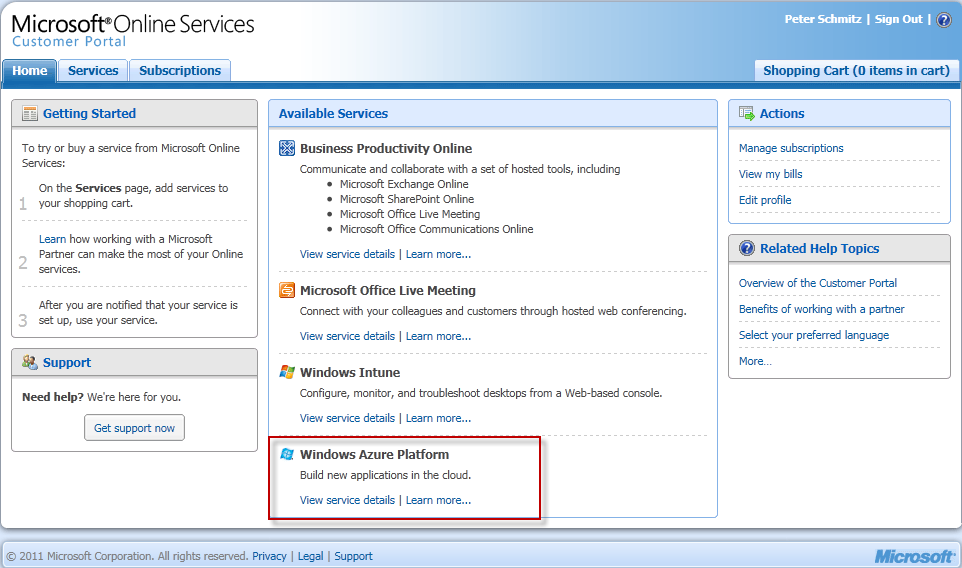Click the Microsoft logo in footer
This screenshot has width=962, height=568.
pos(914,556)
